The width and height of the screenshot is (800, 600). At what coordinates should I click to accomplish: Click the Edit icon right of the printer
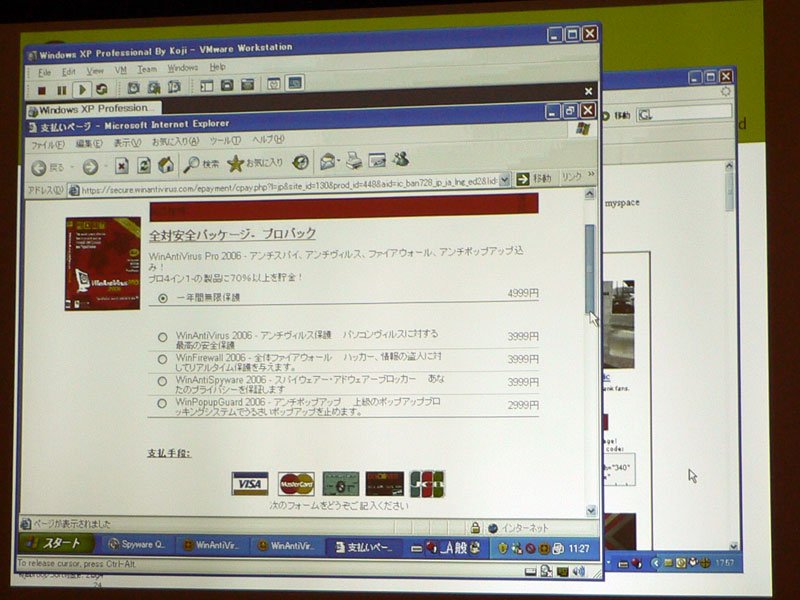377,160
